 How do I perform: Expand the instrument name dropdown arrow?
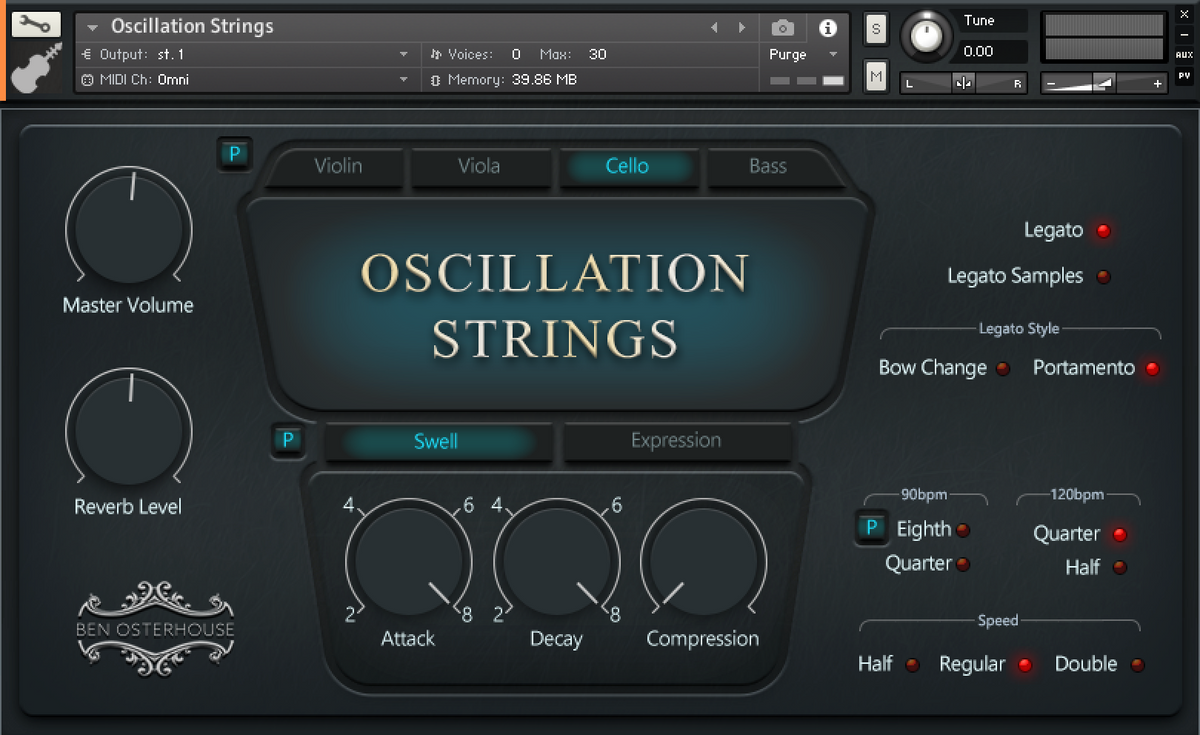tap(93, 28)
